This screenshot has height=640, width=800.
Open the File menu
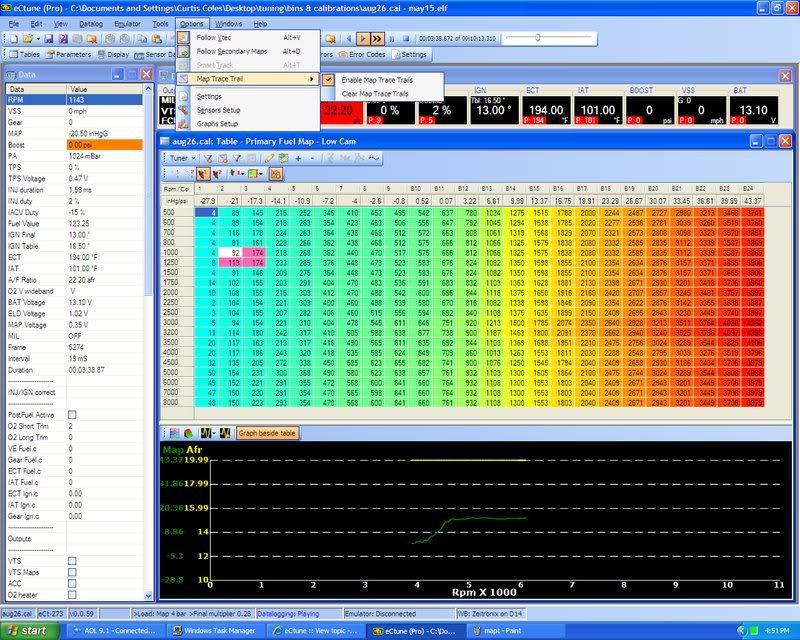click(x=14, y=24)
